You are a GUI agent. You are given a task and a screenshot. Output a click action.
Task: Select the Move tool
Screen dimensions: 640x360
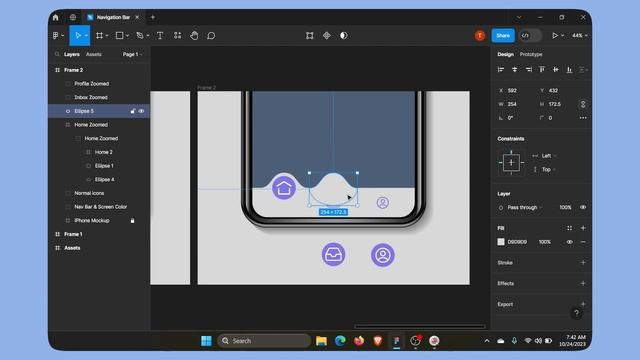[78, 36]
